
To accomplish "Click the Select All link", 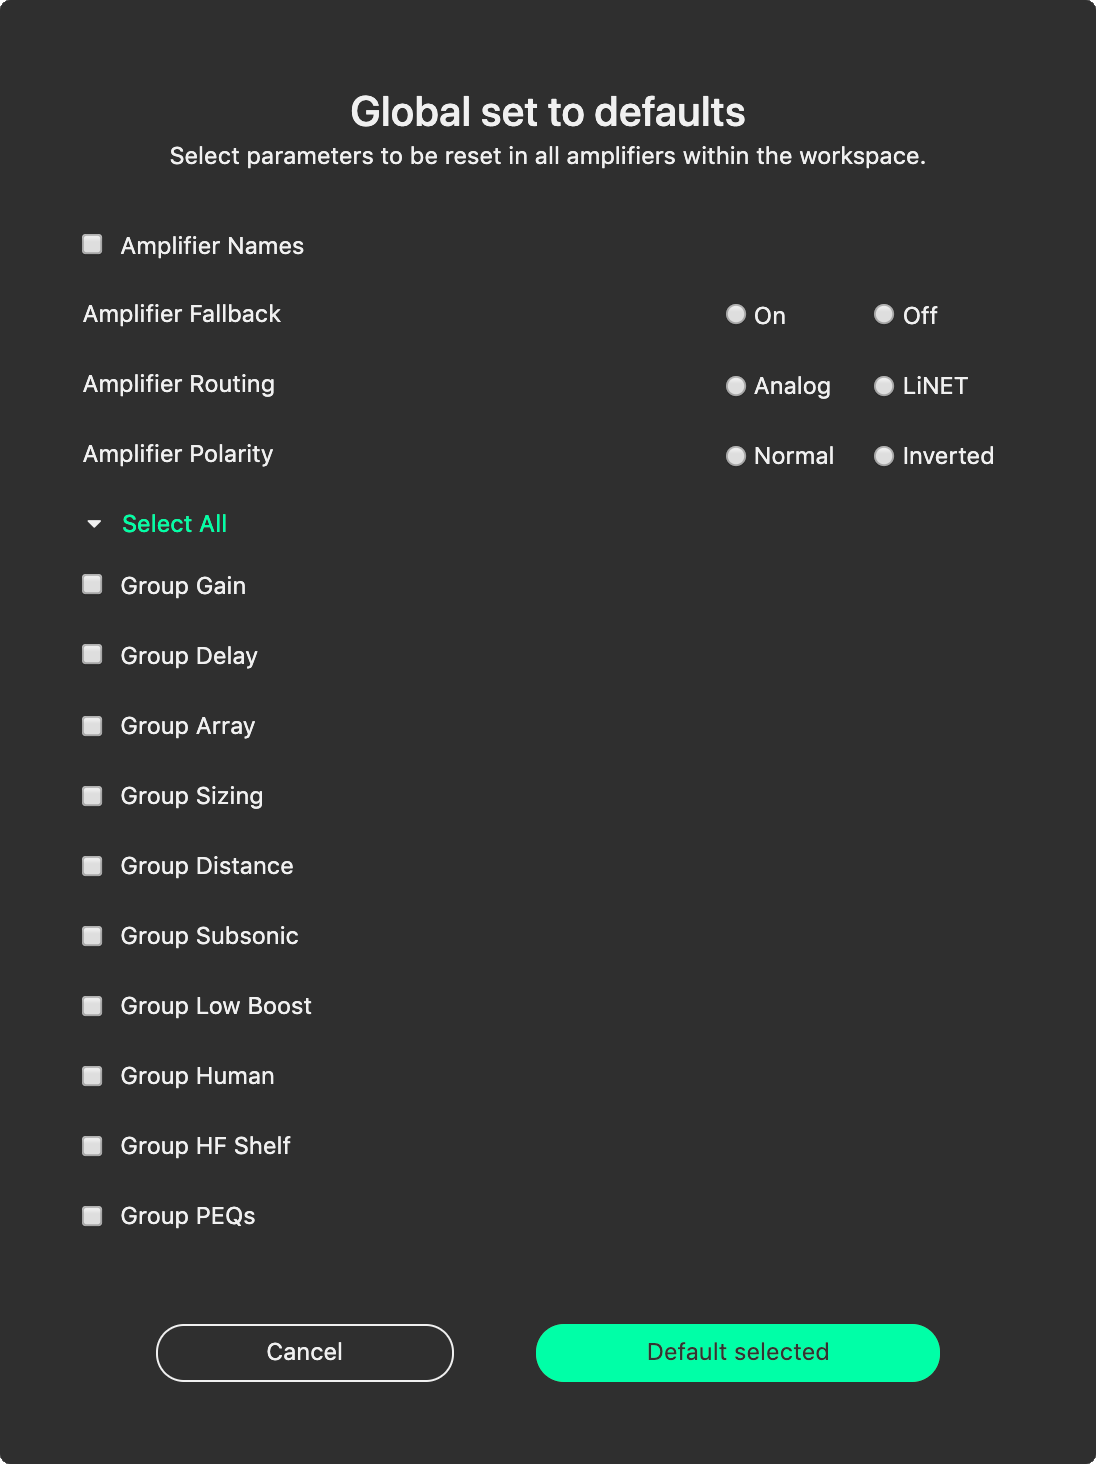I will click(x=174, y=523).
